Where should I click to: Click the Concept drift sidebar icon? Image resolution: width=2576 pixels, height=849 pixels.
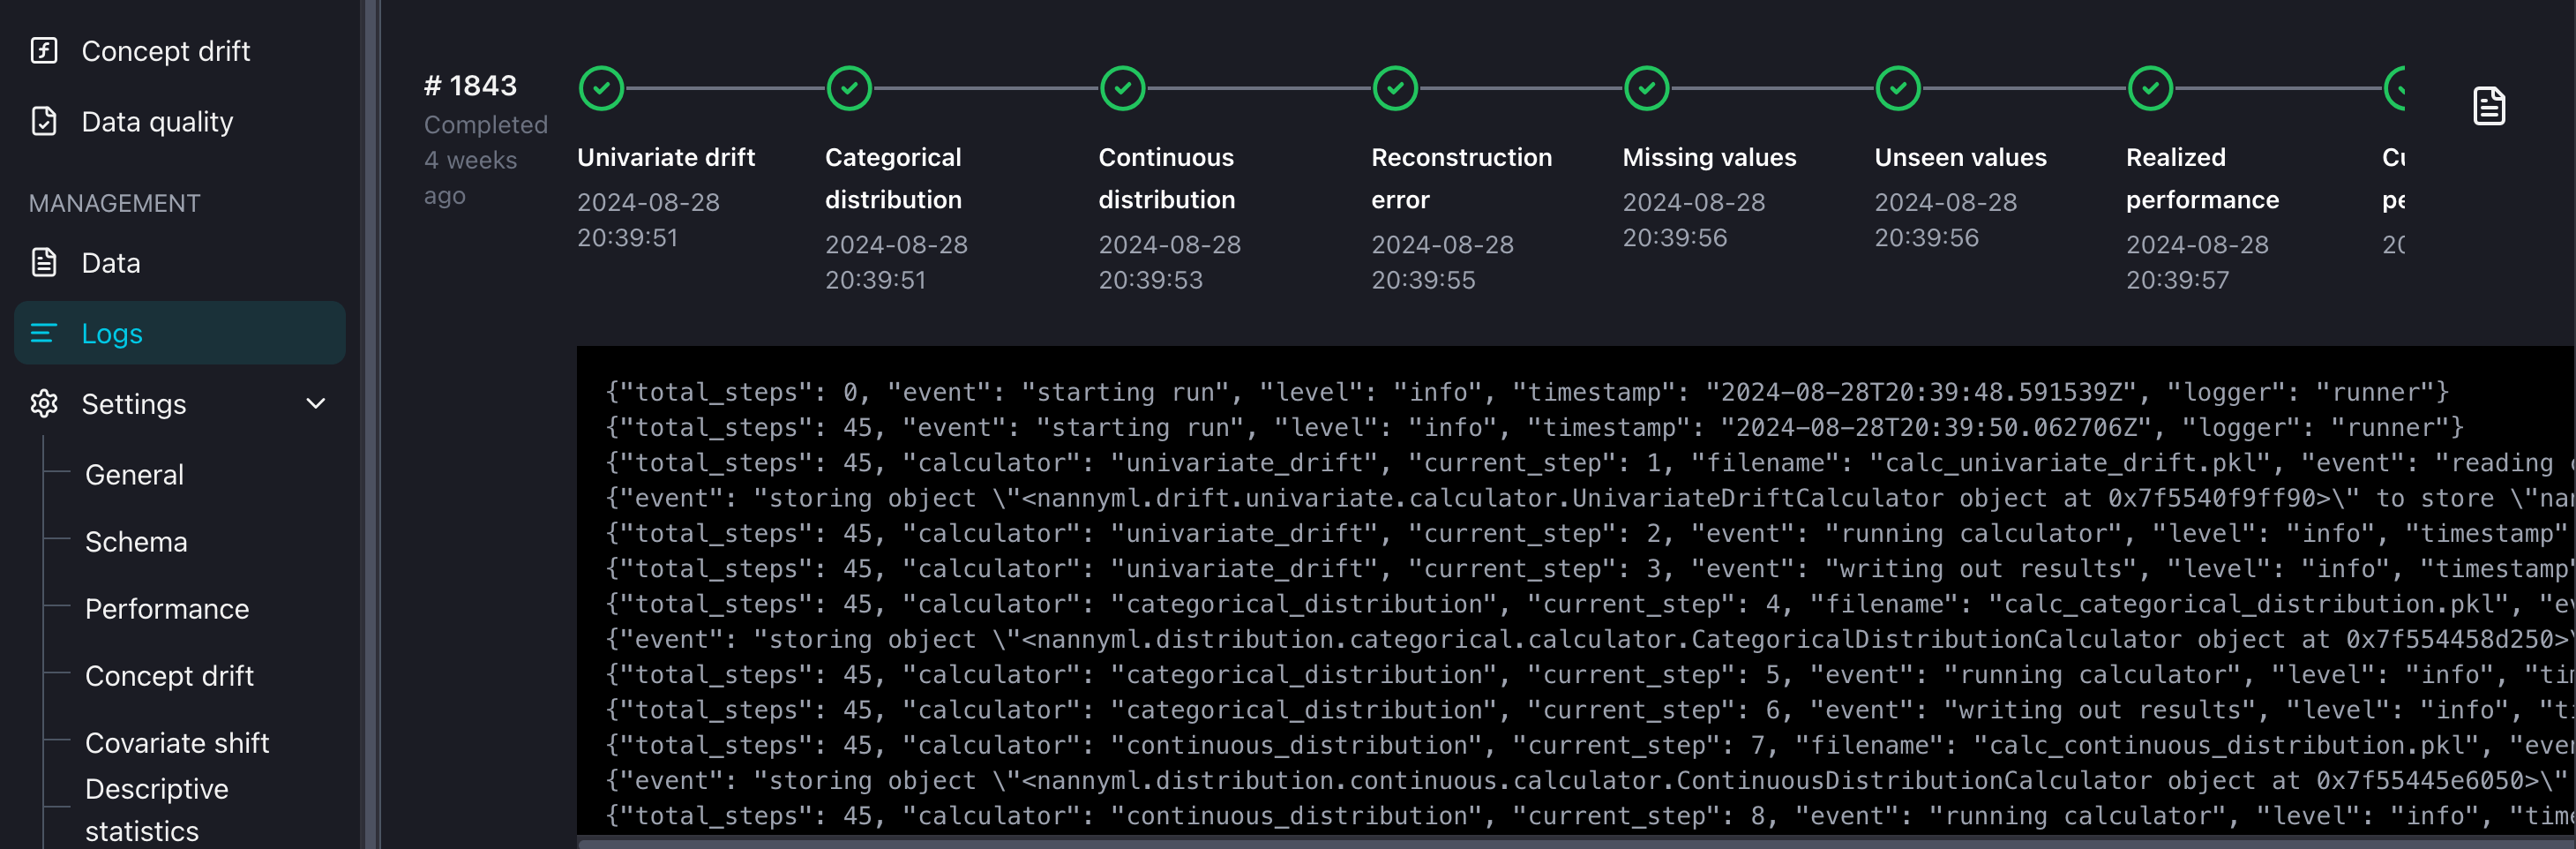[44, 50]
